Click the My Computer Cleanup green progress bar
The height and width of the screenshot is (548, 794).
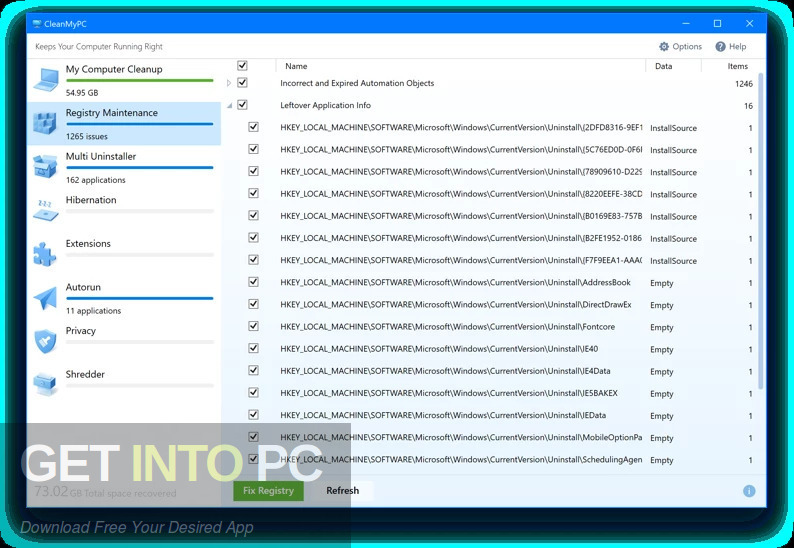coord(139,81)
